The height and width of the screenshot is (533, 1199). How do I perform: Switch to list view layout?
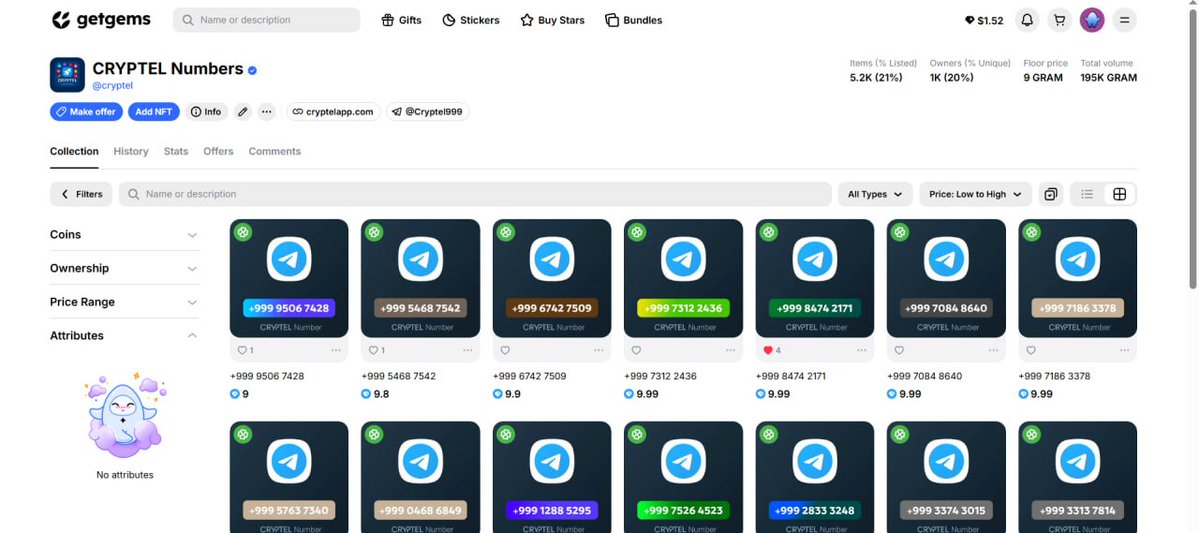point(1087,194)
